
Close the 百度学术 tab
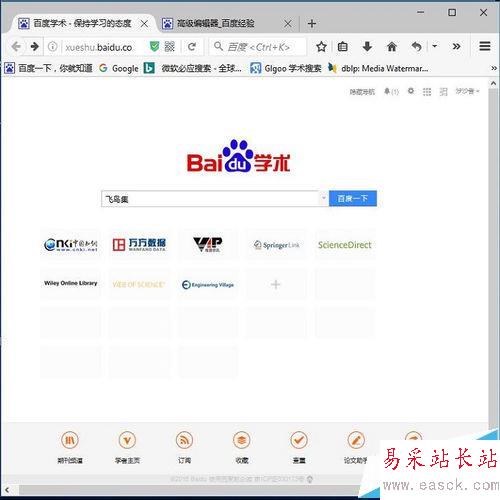coord(144,24)
